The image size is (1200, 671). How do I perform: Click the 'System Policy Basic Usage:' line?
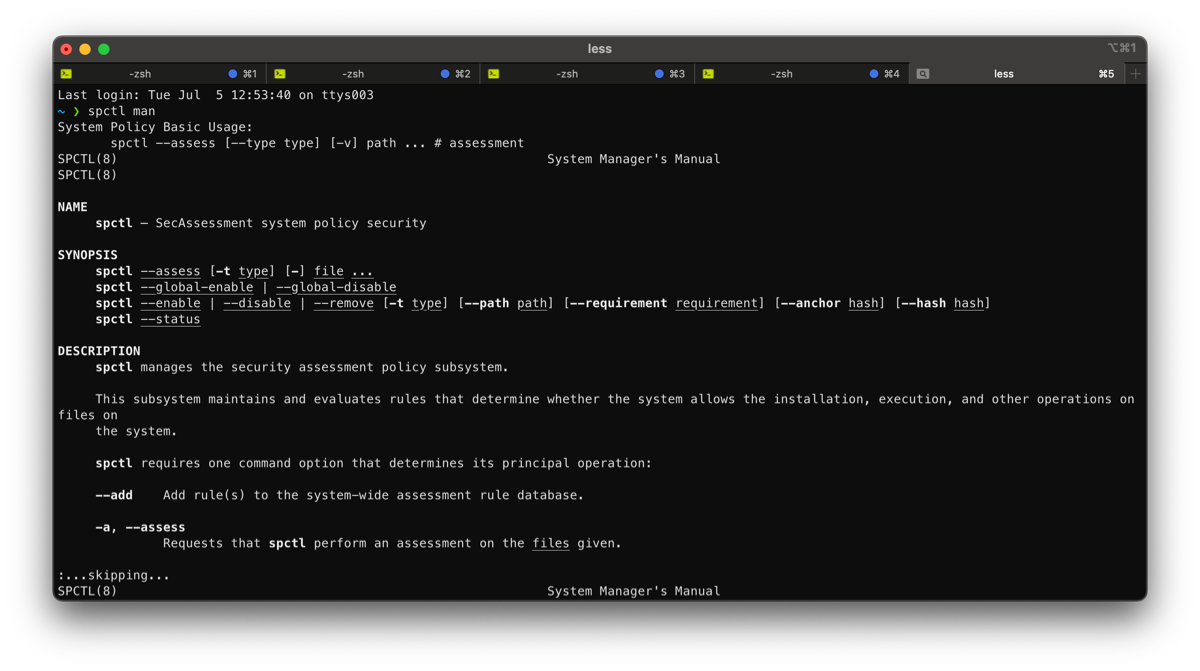click(156, 127)
